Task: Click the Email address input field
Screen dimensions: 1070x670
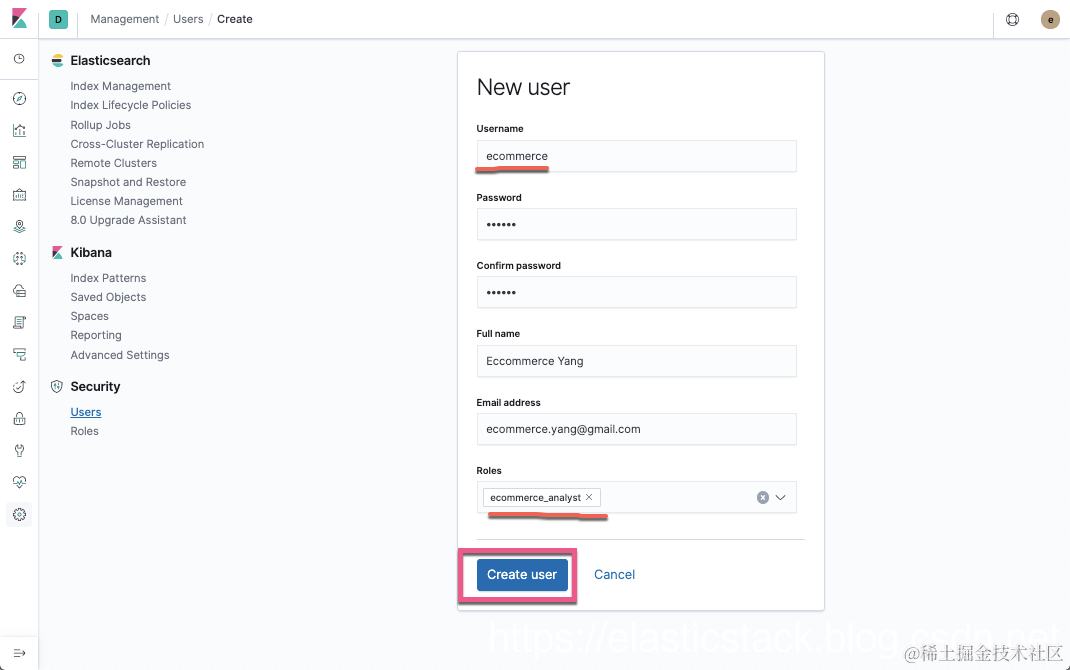Action: [x=636, y=429]
